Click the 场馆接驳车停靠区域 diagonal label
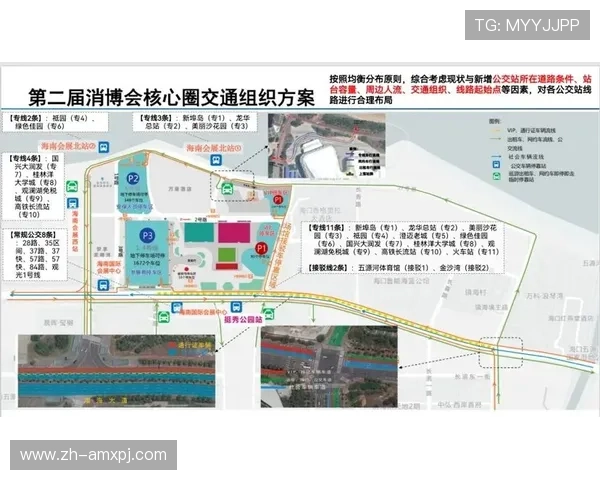Viewport: 600px width, 480px height. click(x=280, y=255)
